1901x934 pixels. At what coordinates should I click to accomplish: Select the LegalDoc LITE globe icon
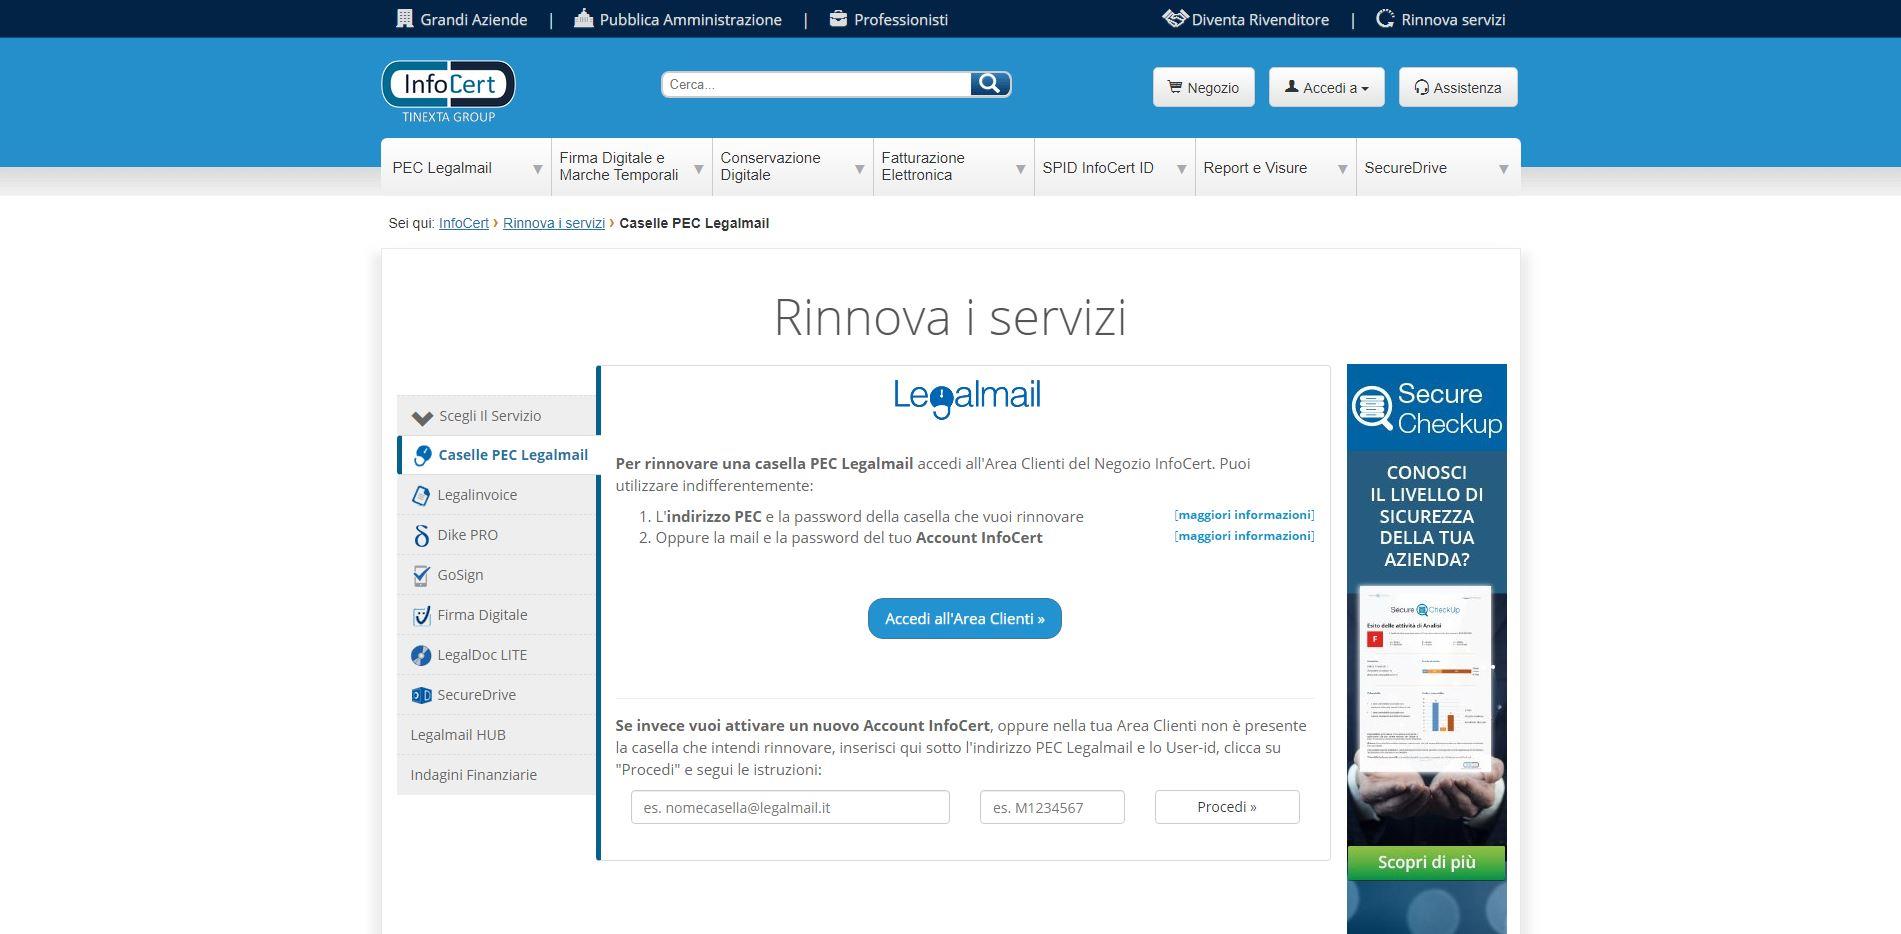point(421,655)
